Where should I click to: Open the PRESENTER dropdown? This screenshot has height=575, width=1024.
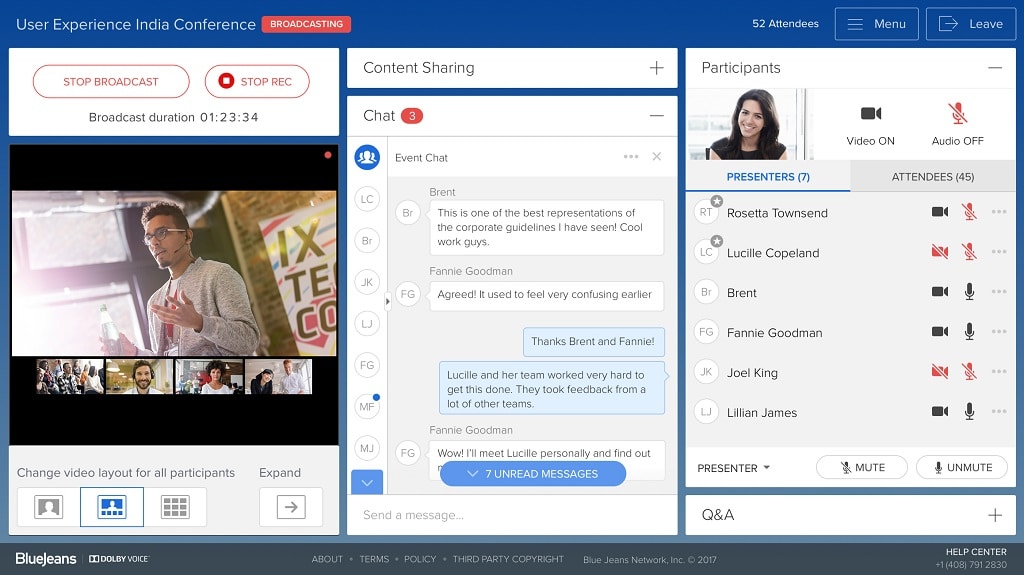pyautogui.click(x=734, y=468)
